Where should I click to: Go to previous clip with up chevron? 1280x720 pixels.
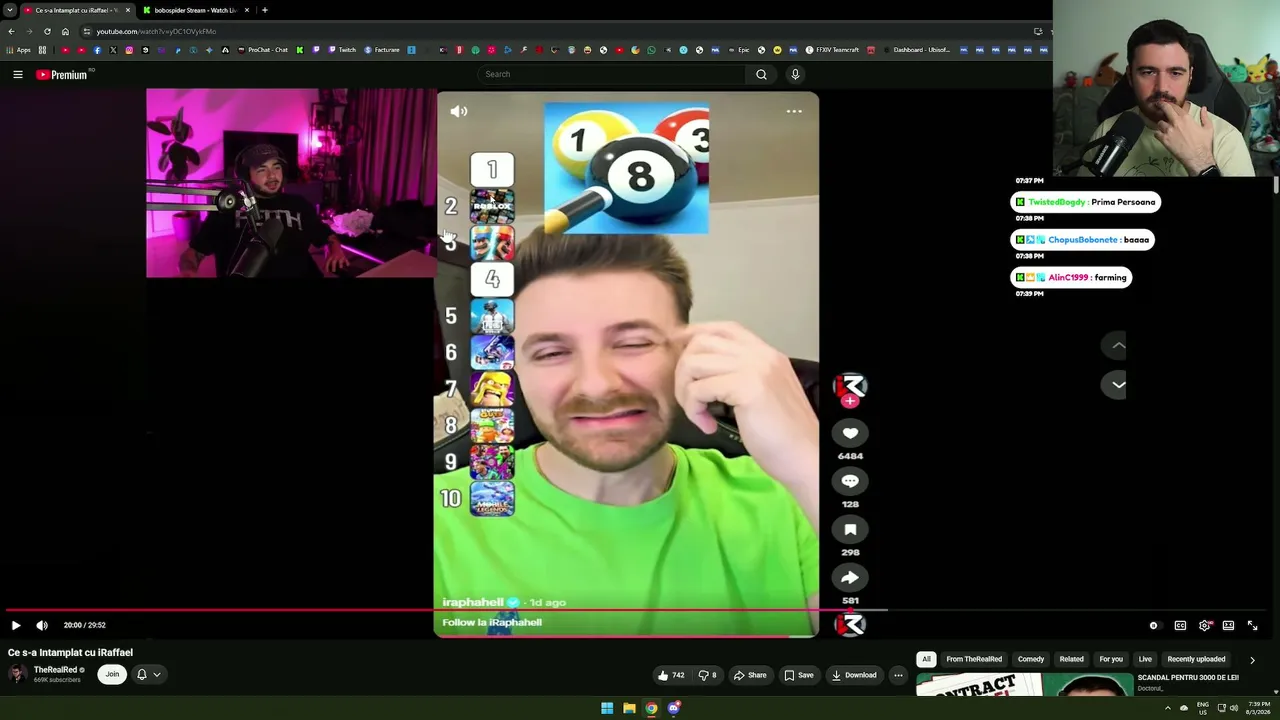point(1119,346)
